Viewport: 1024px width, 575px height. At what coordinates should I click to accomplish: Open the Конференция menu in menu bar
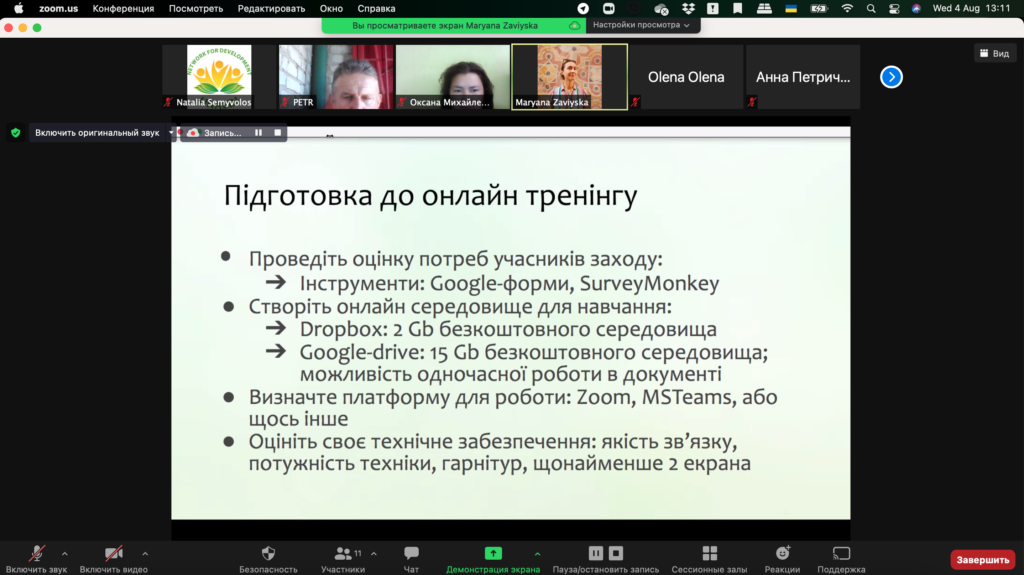click(x=123, y=8)
